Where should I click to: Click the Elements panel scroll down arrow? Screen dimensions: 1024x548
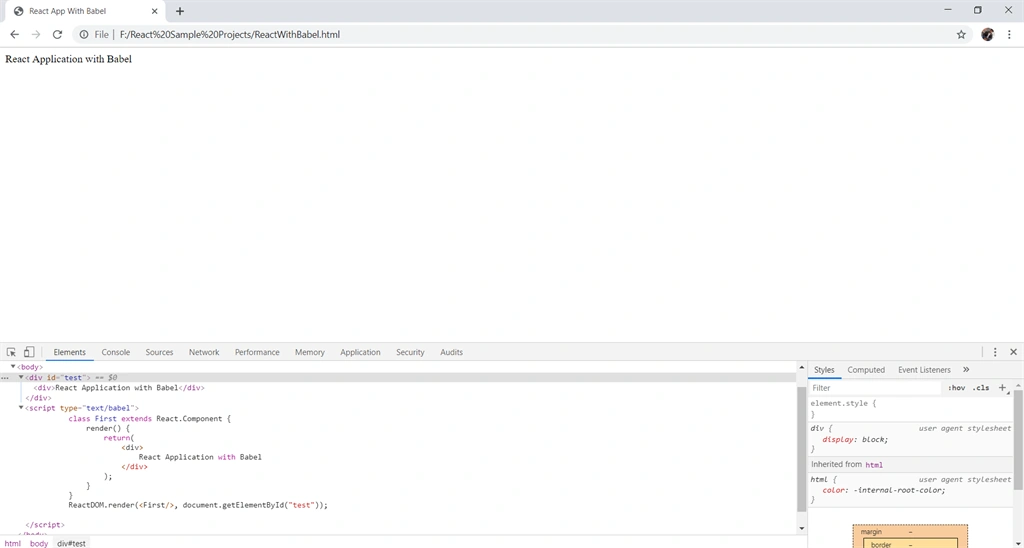801,528
